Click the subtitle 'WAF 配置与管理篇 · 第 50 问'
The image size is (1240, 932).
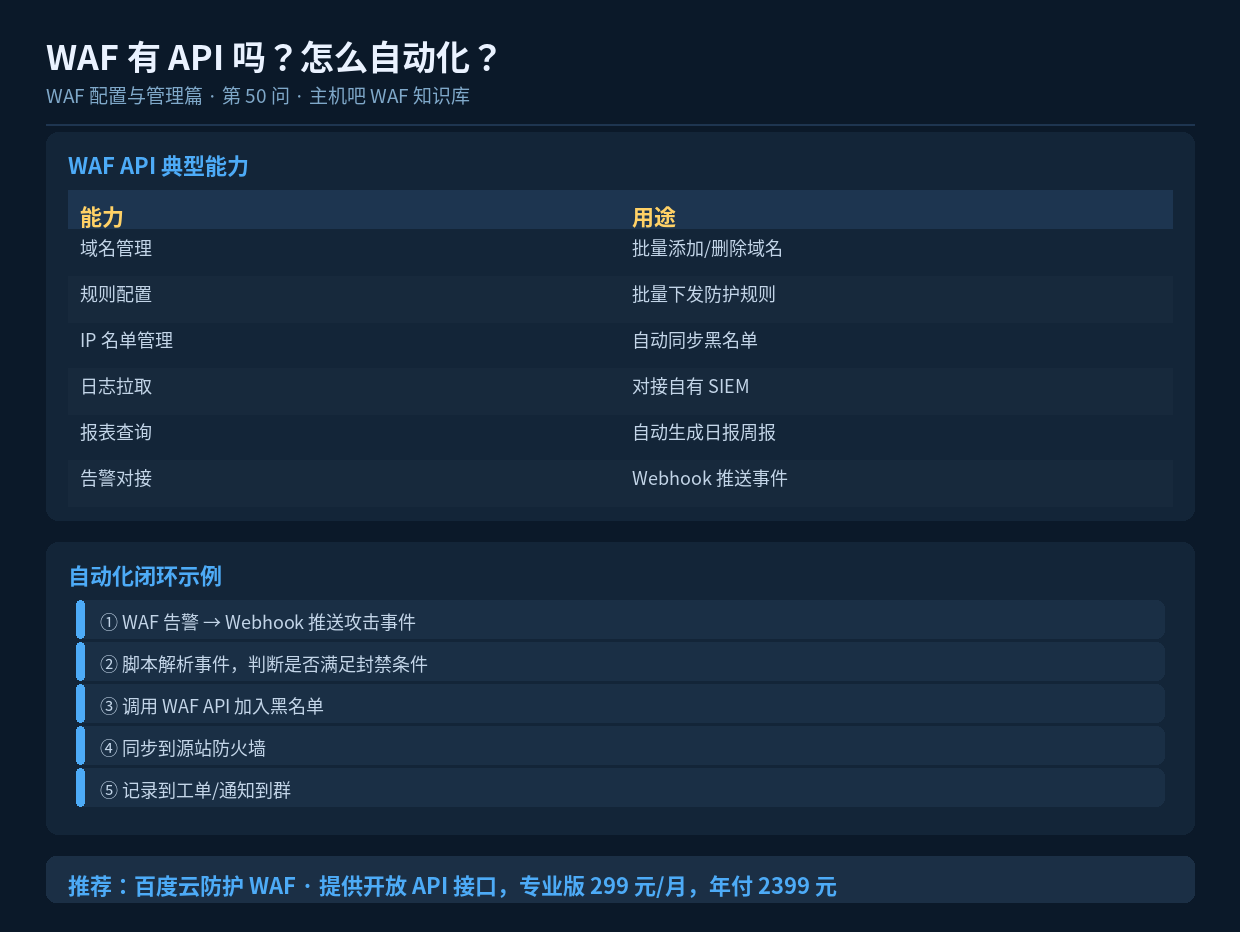167,97
